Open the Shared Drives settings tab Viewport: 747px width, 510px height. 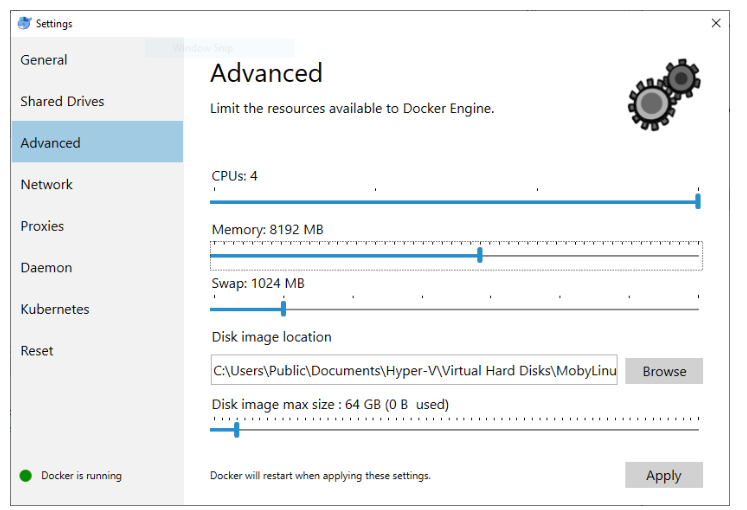(x=97, y=101)
